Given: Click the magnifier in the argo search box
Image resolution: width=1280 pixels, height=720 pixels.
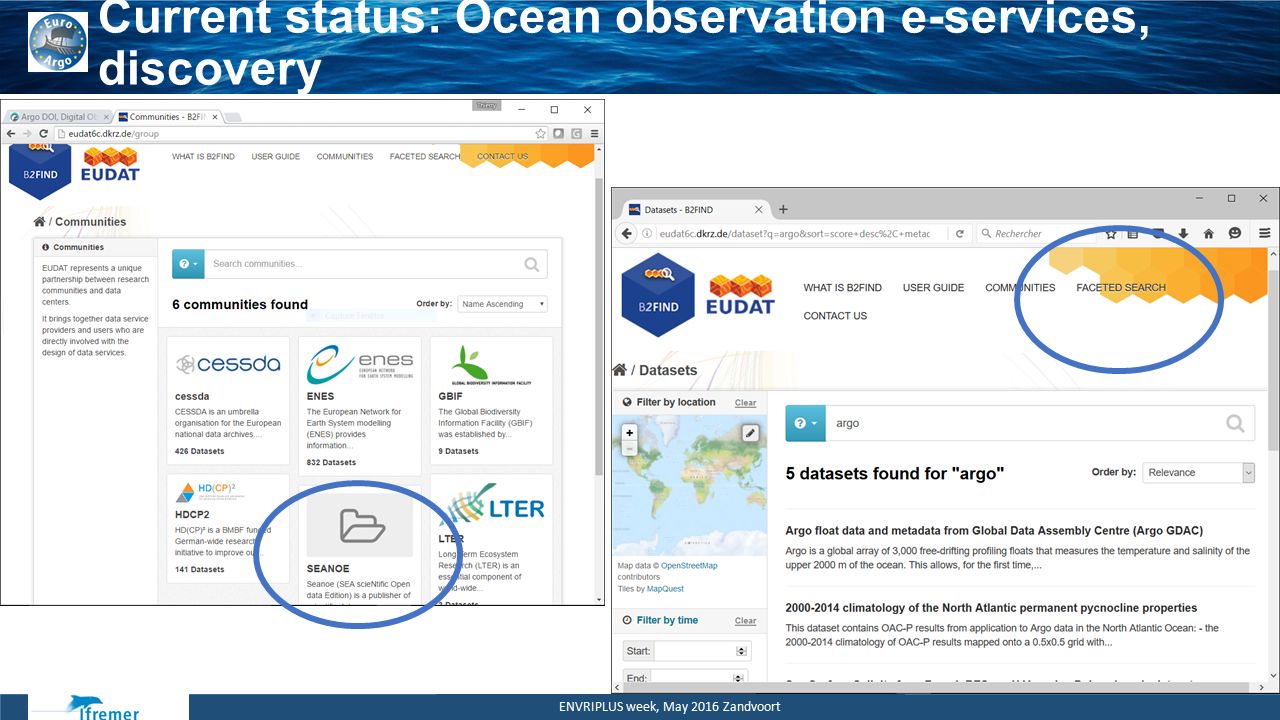Looking at the screenshot, I should click(x=1235, y=423).
